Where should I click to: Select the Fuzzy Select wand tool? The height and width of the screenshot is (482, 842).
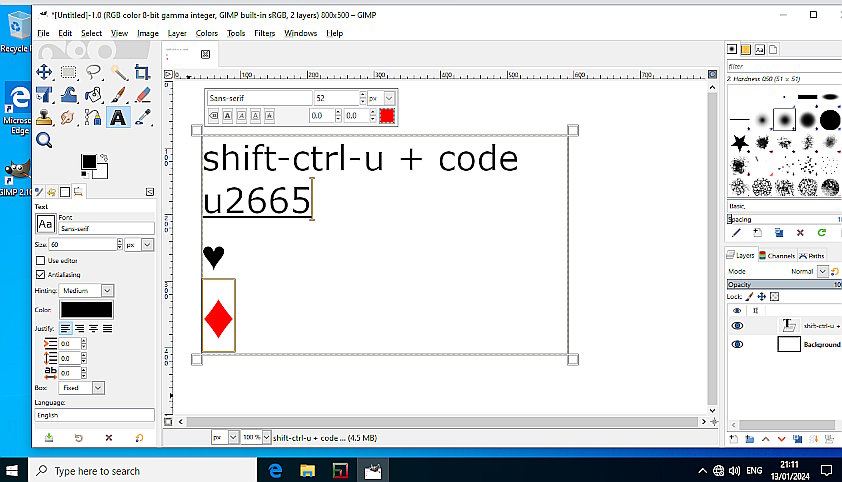pos(118,72)
